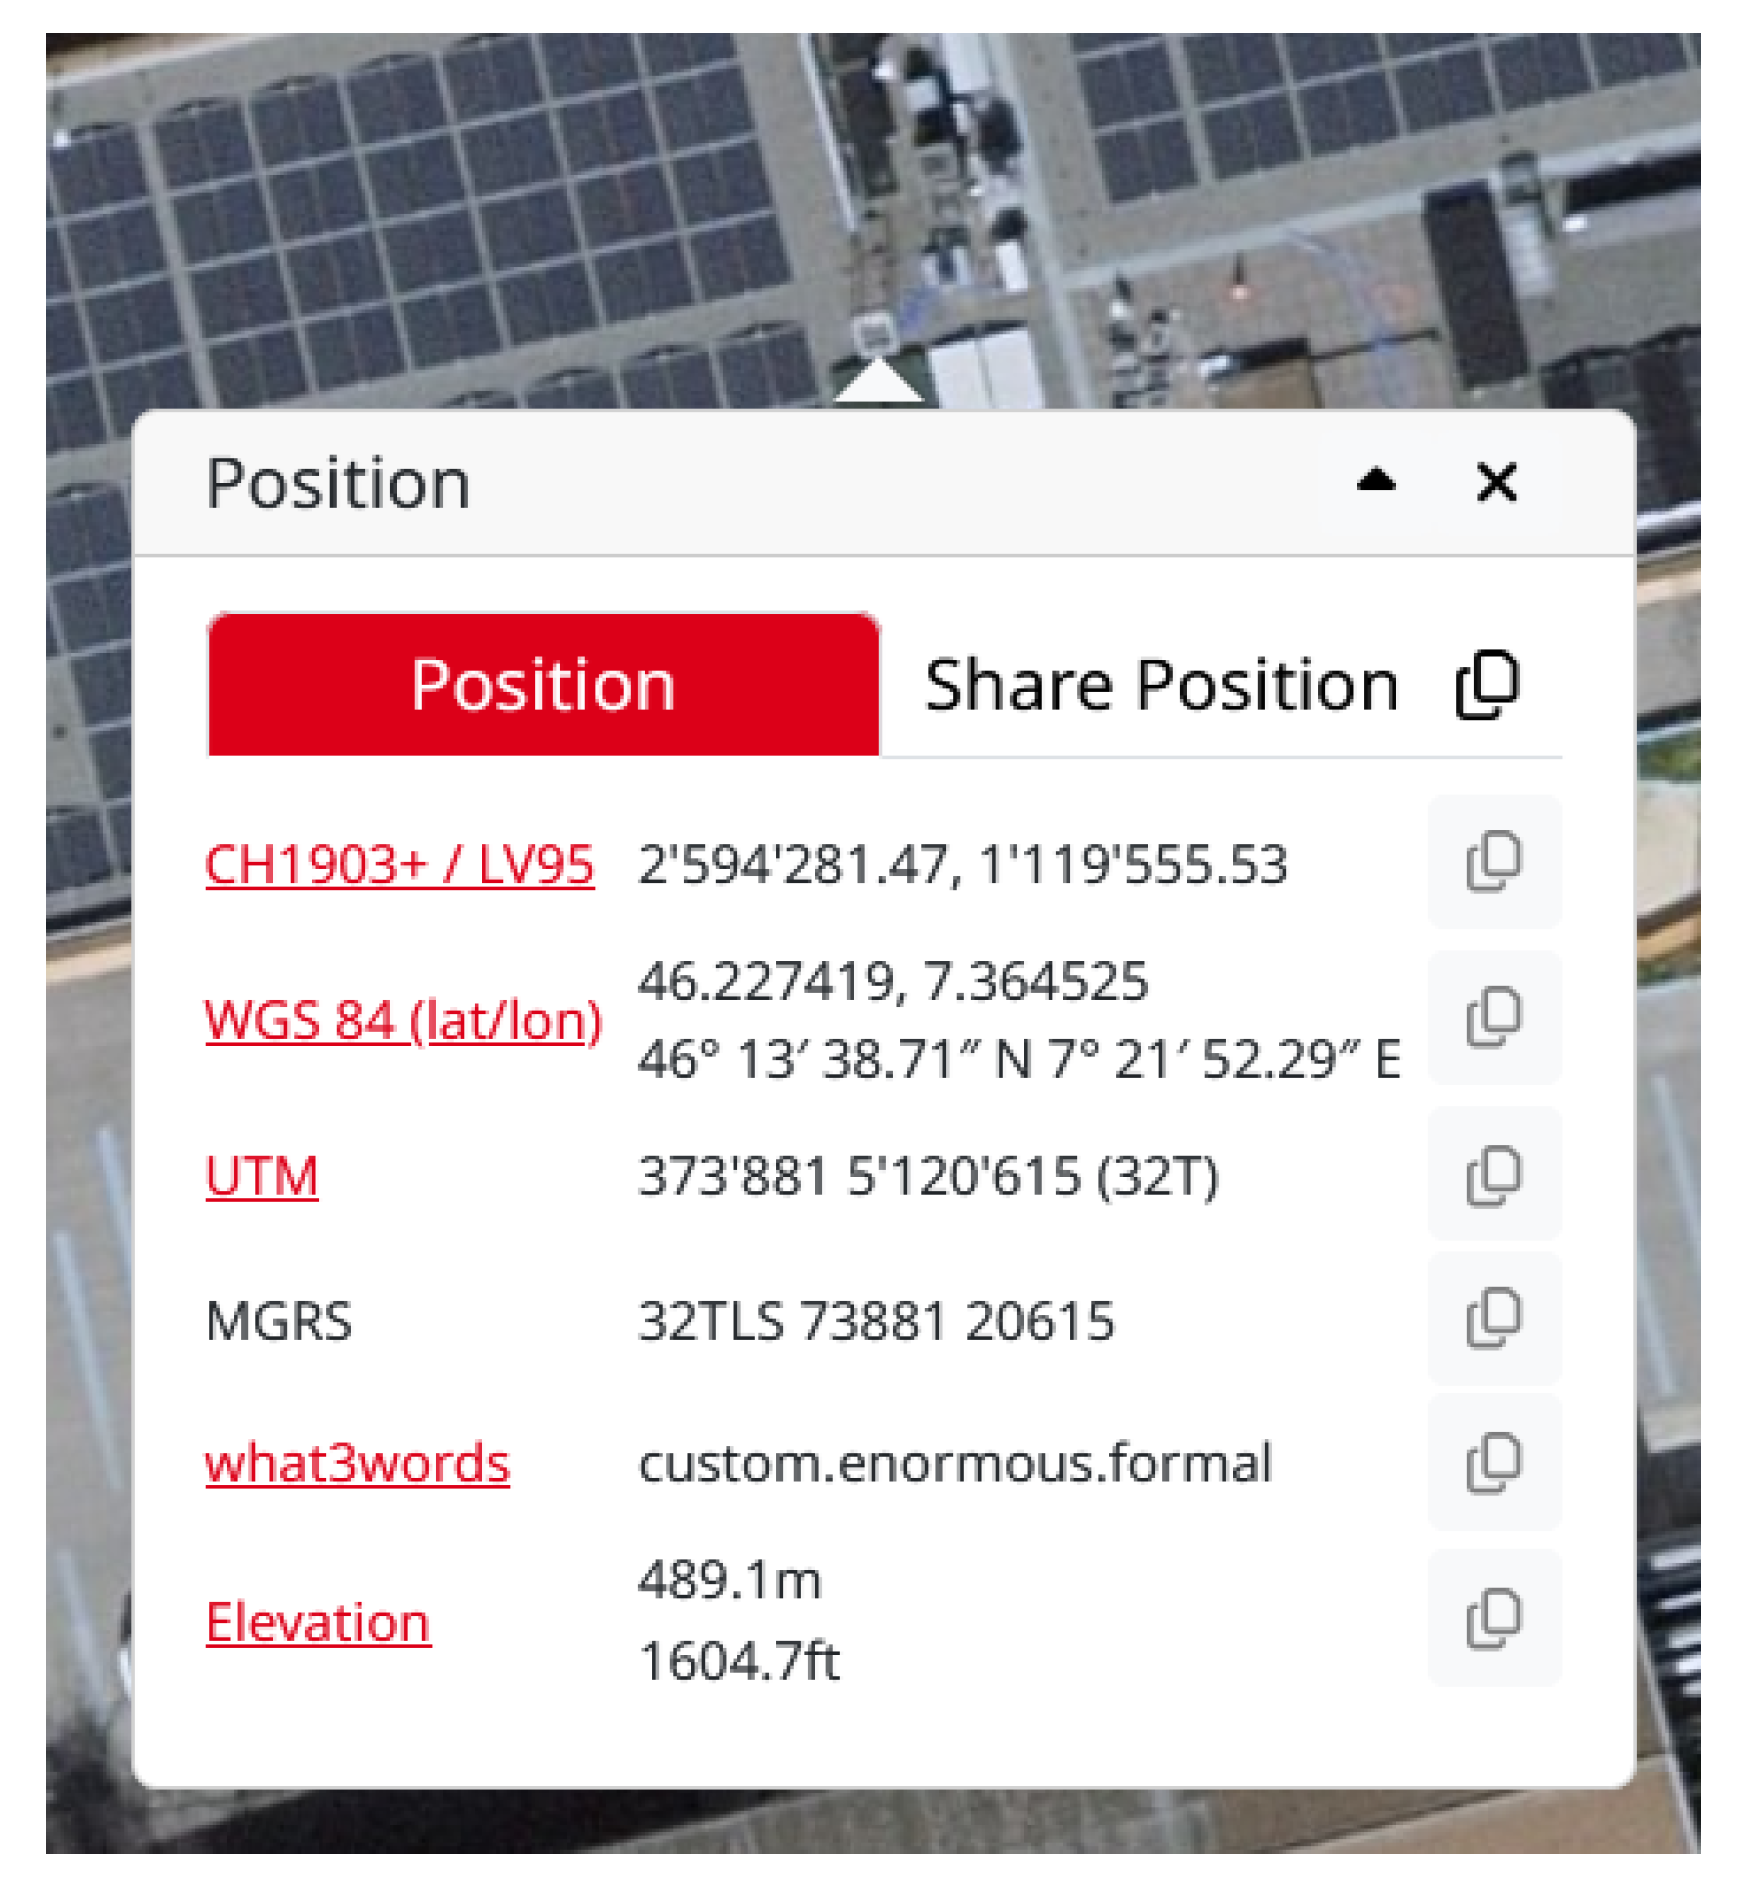Open the UTM coordinate system link

click(260, 1178)
